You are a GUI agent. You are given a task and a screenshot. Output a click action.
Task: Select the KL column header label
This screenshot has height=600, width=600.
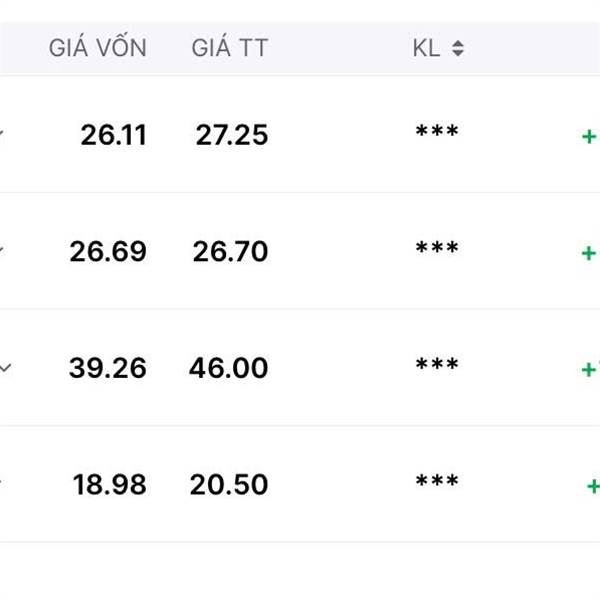426,48
